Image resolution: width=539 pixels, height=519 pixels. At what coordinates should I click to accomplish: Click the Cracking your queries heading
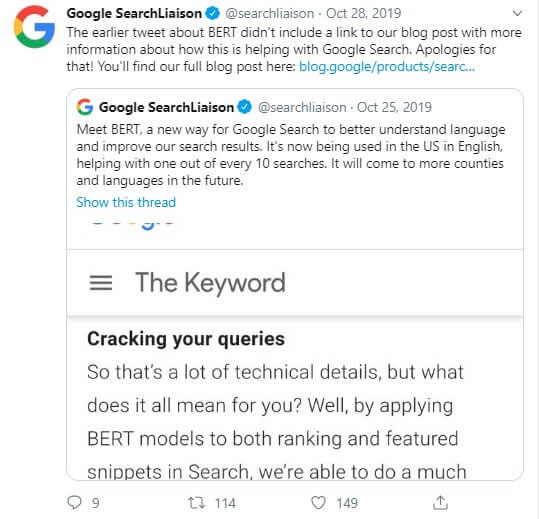(186, 339)
